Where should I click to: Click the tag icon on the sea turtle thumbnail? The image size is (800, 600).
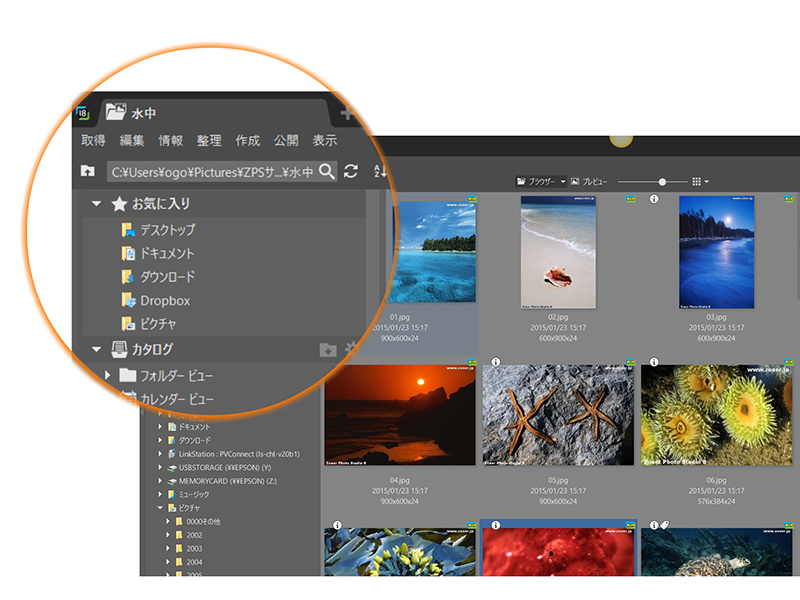664,525
